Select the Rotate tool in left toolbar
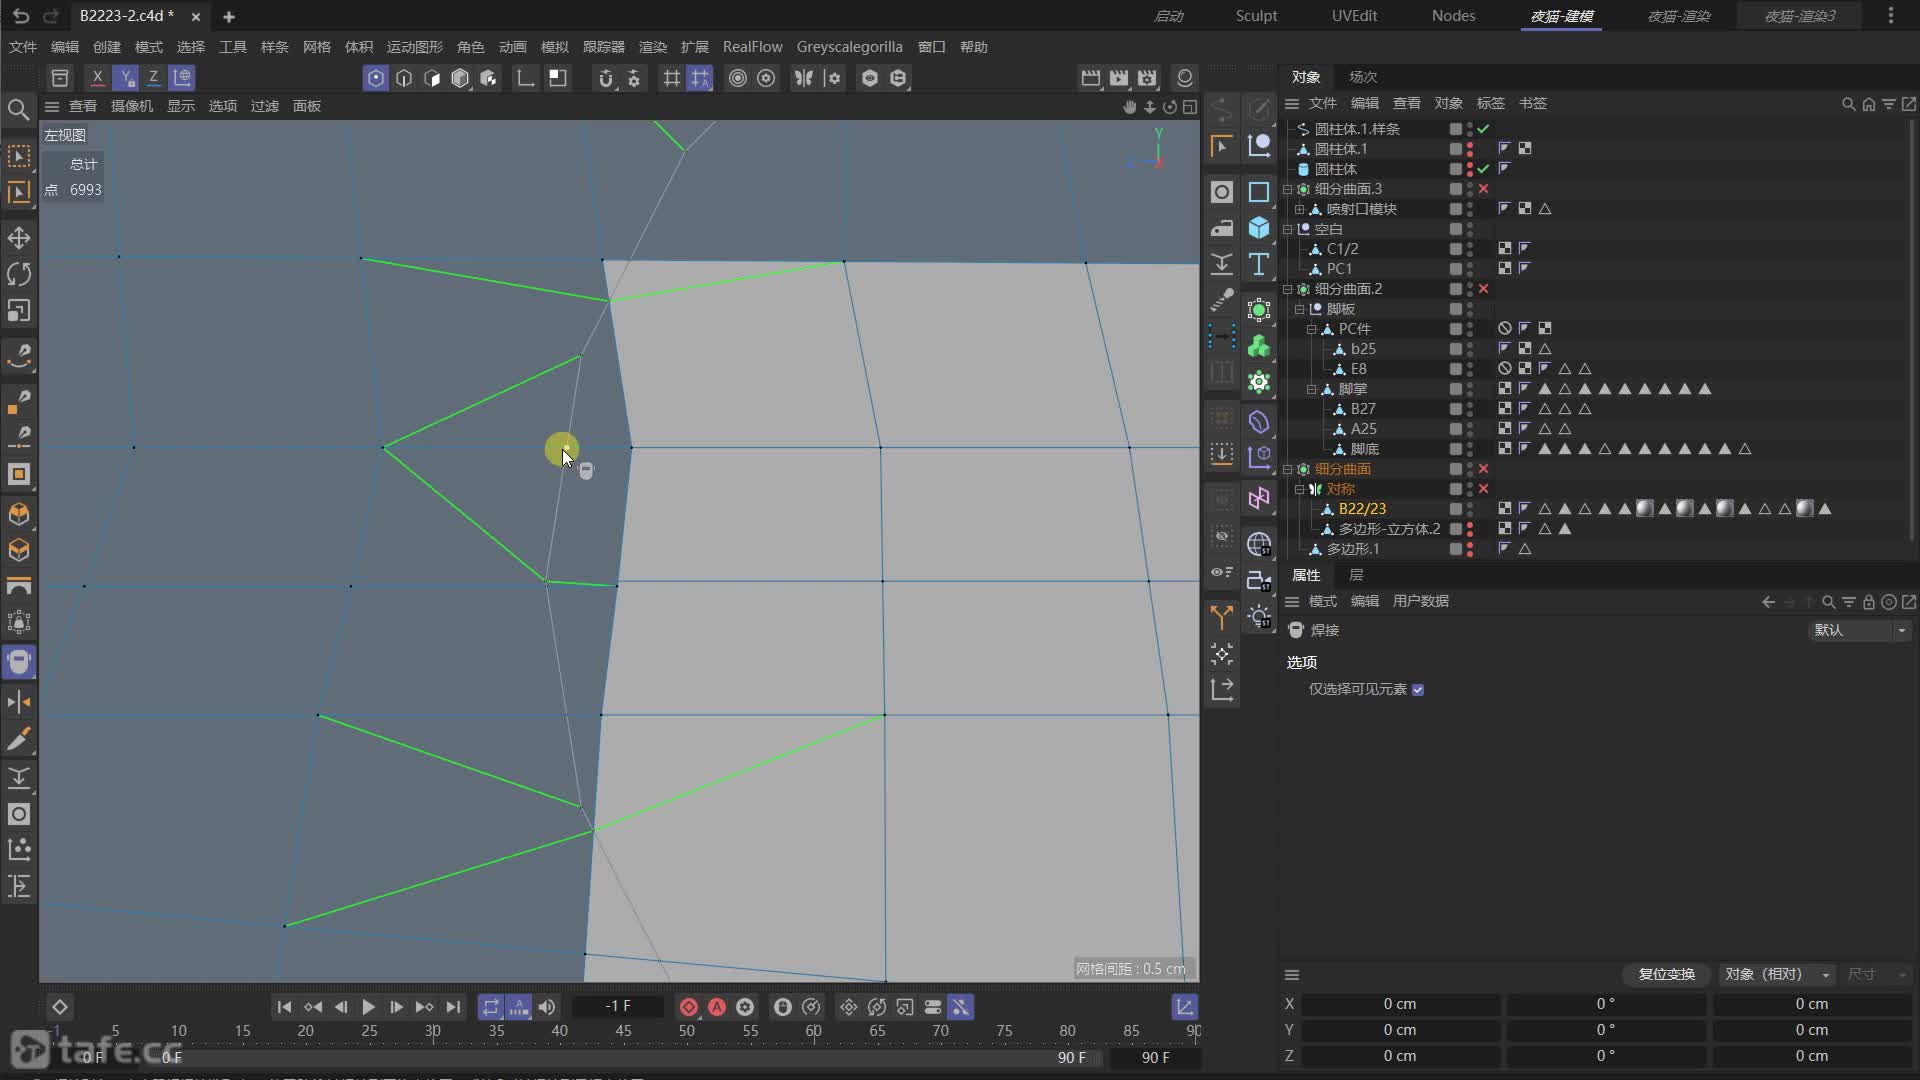This screenshot has width=1920, height=1080. 19,274
